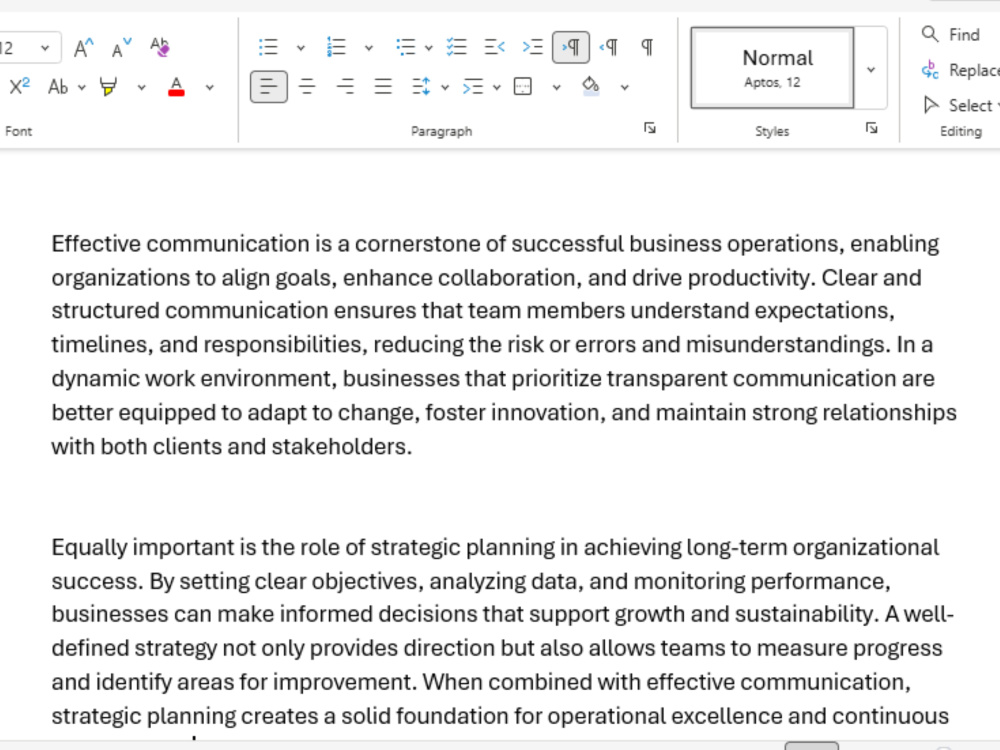Expand the styles gallery

pyautogui.click(x=871, y=68)
